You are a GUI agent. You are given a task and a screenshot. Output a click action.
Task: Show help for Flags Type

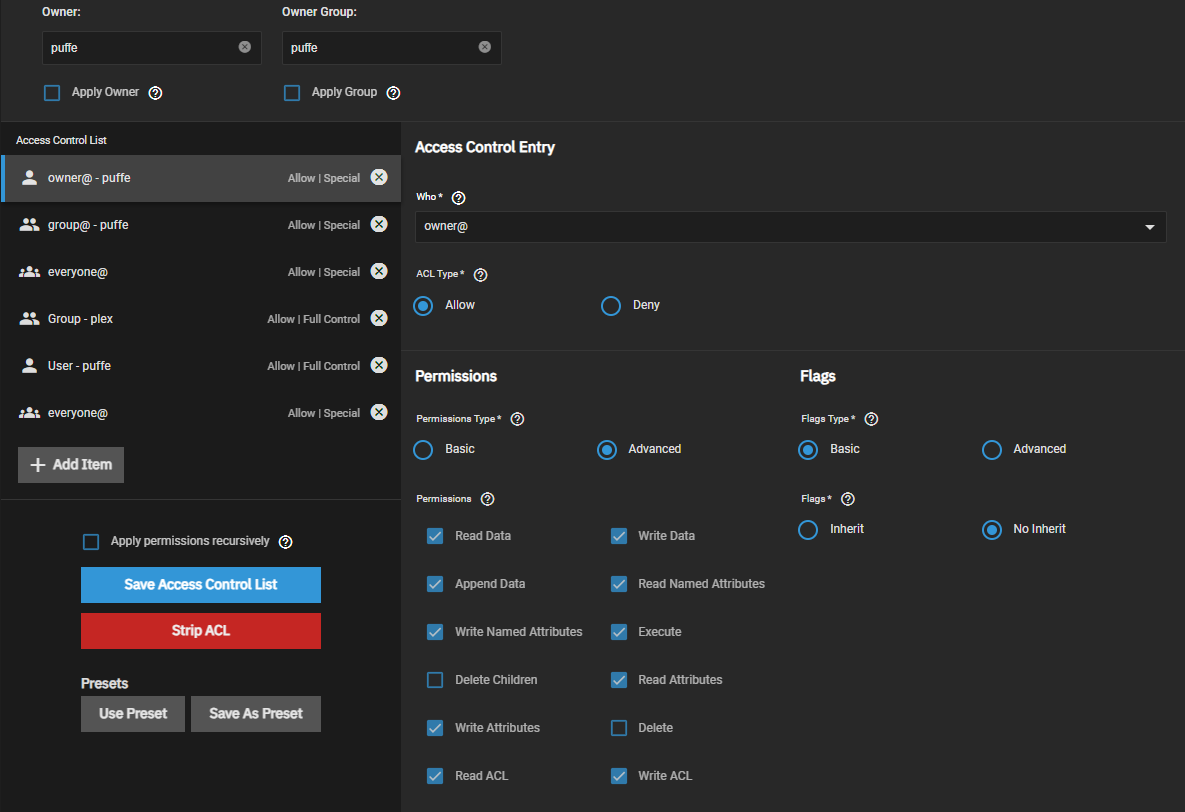[x=871, y=420]
